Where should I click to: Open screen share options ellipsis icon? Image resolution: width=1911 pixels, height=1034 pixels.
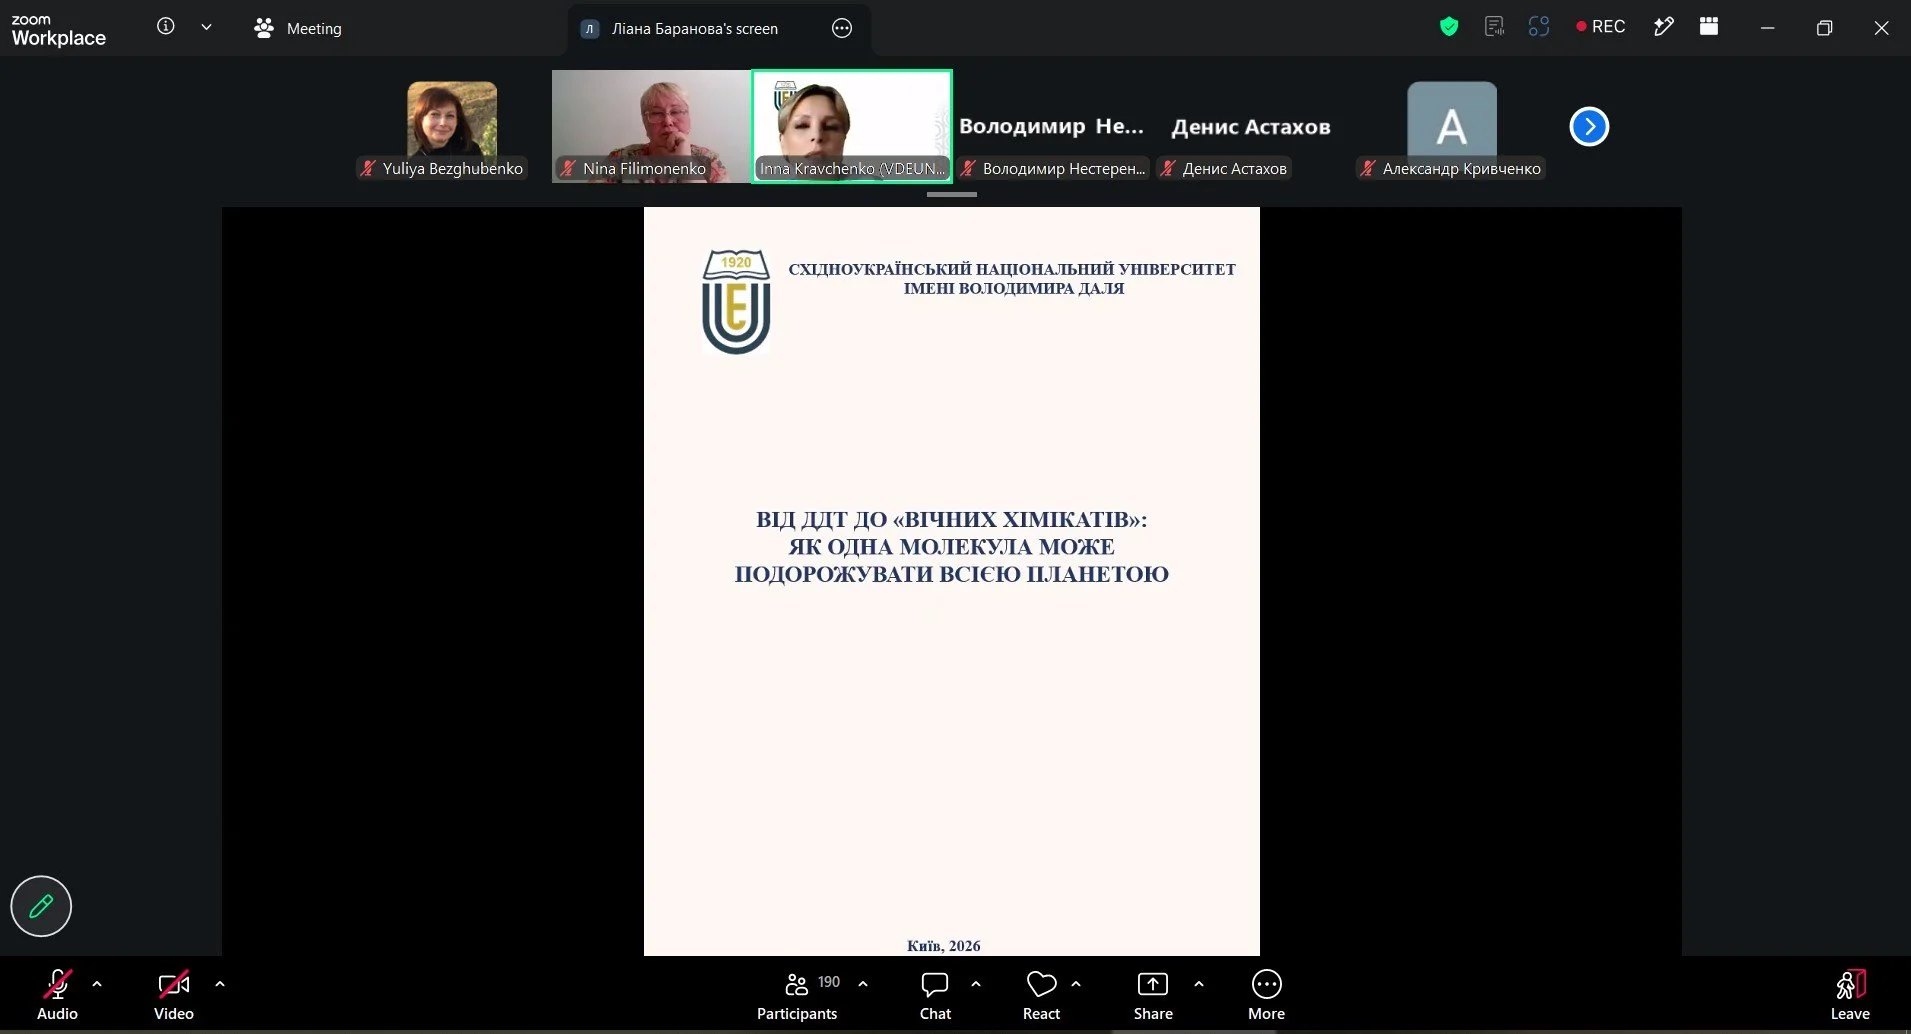pos(842,28)
